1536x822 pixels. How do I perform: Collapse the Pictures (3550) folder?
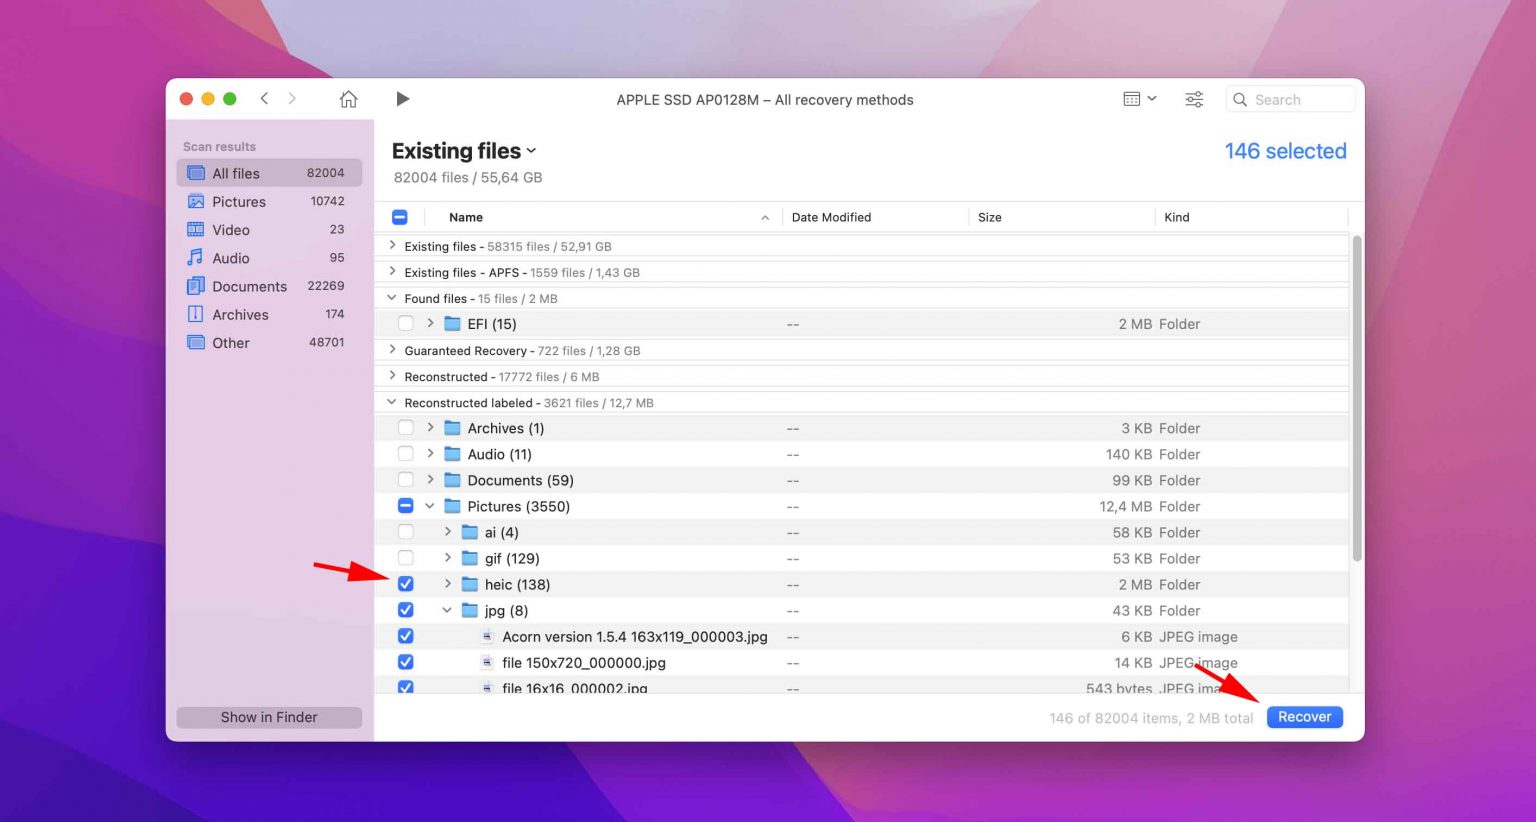click(430, 506)
